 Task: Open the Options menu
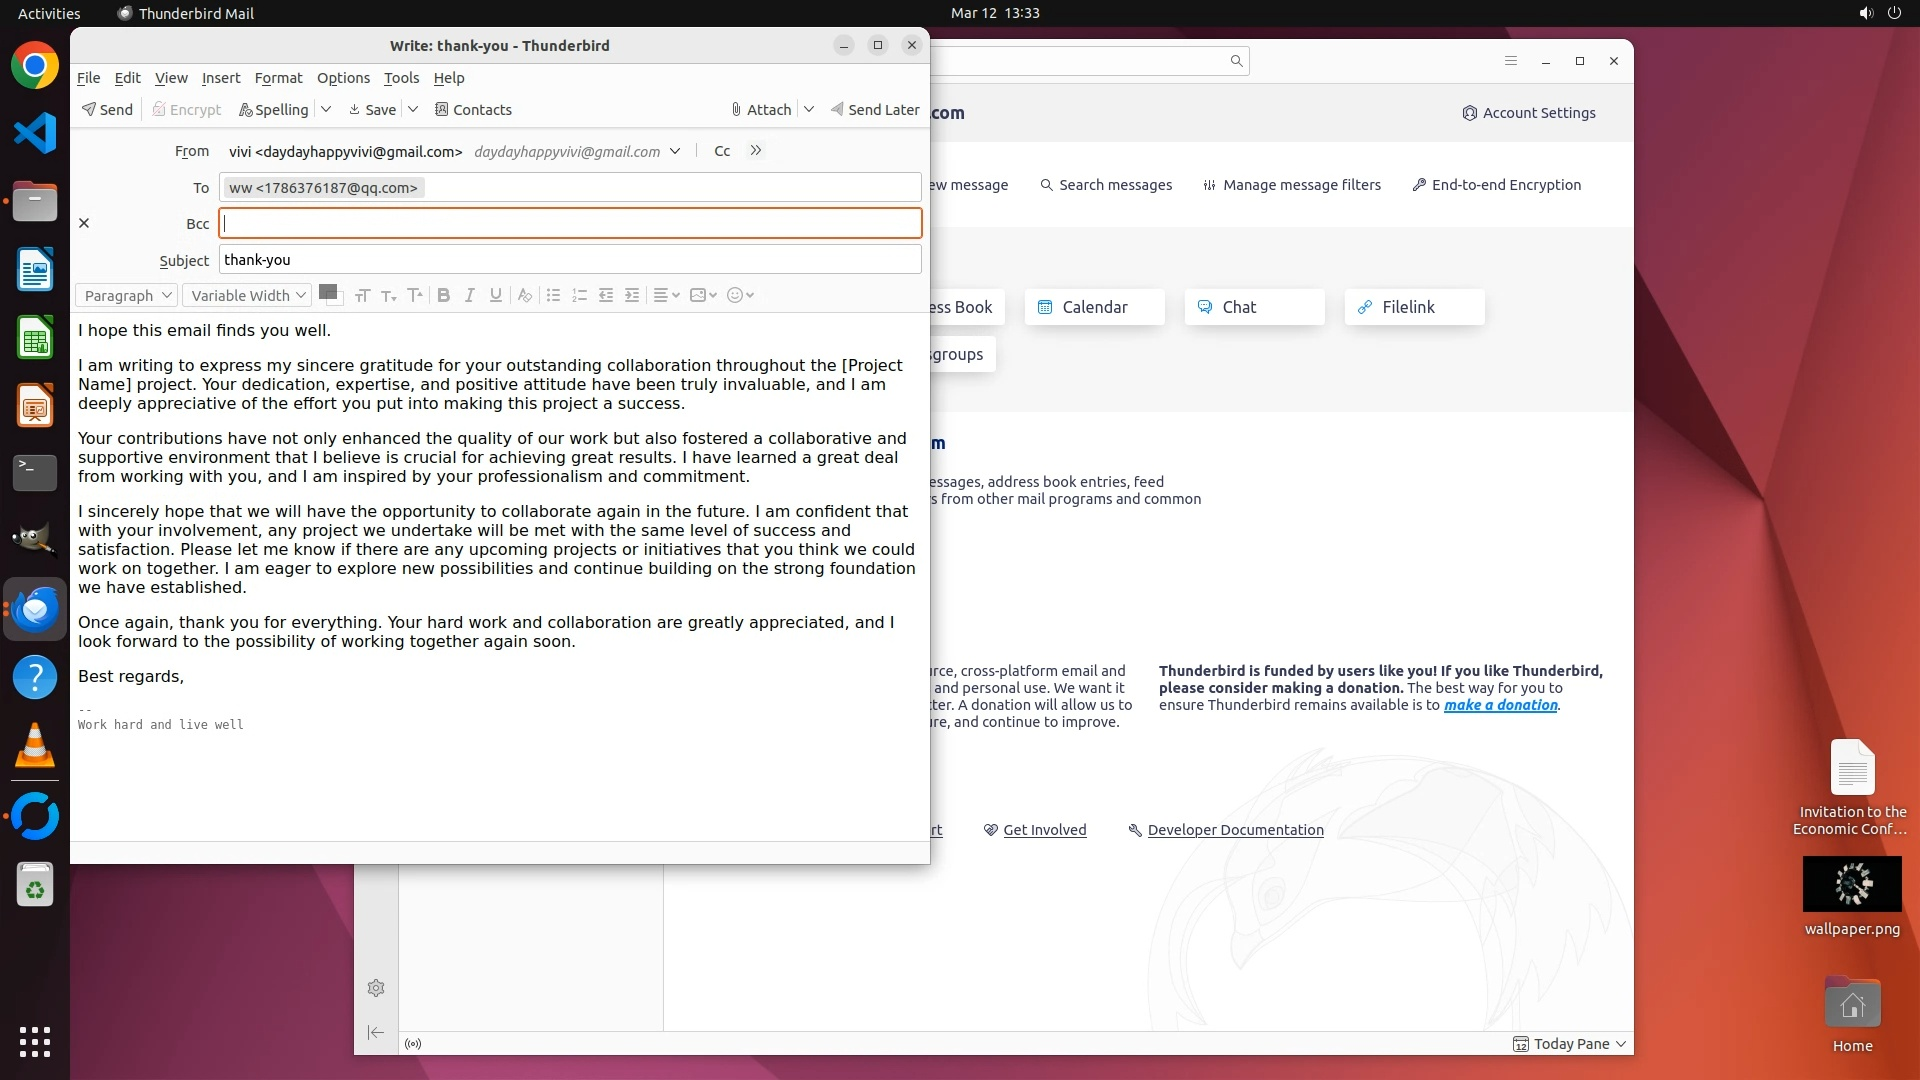click(x=343, y=78)
